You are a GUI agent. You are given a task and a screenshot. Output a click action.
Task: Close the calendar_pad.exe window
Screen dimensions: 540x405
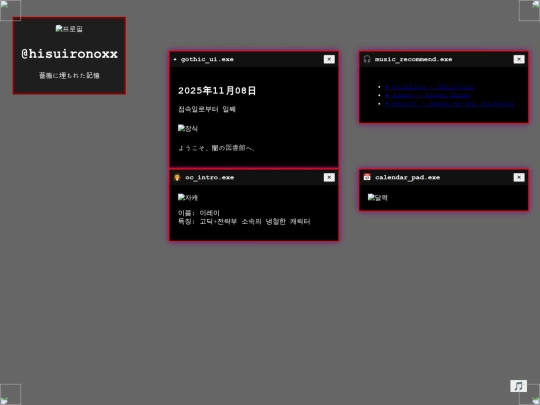point(519,177)
